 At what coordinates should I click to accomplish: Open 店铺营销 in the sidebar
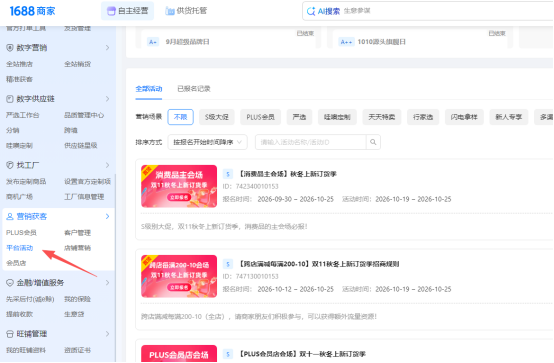click(x=77, y=248)
